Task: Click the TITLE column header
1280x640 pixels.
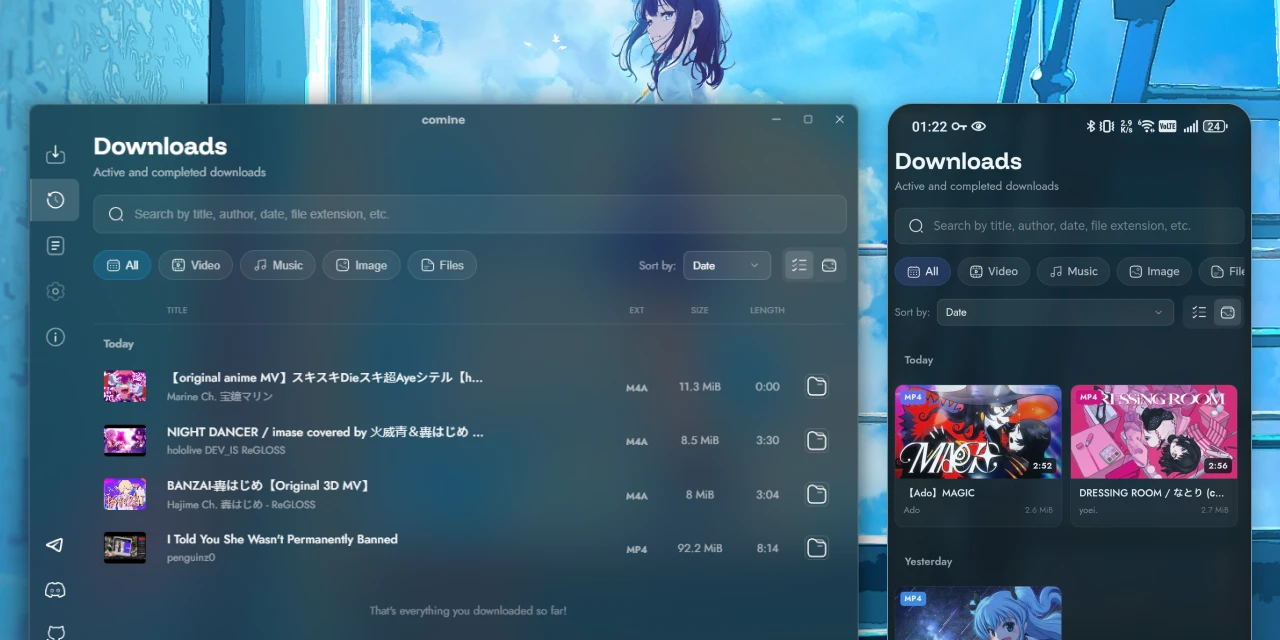Action: click(x=177, y=310)
